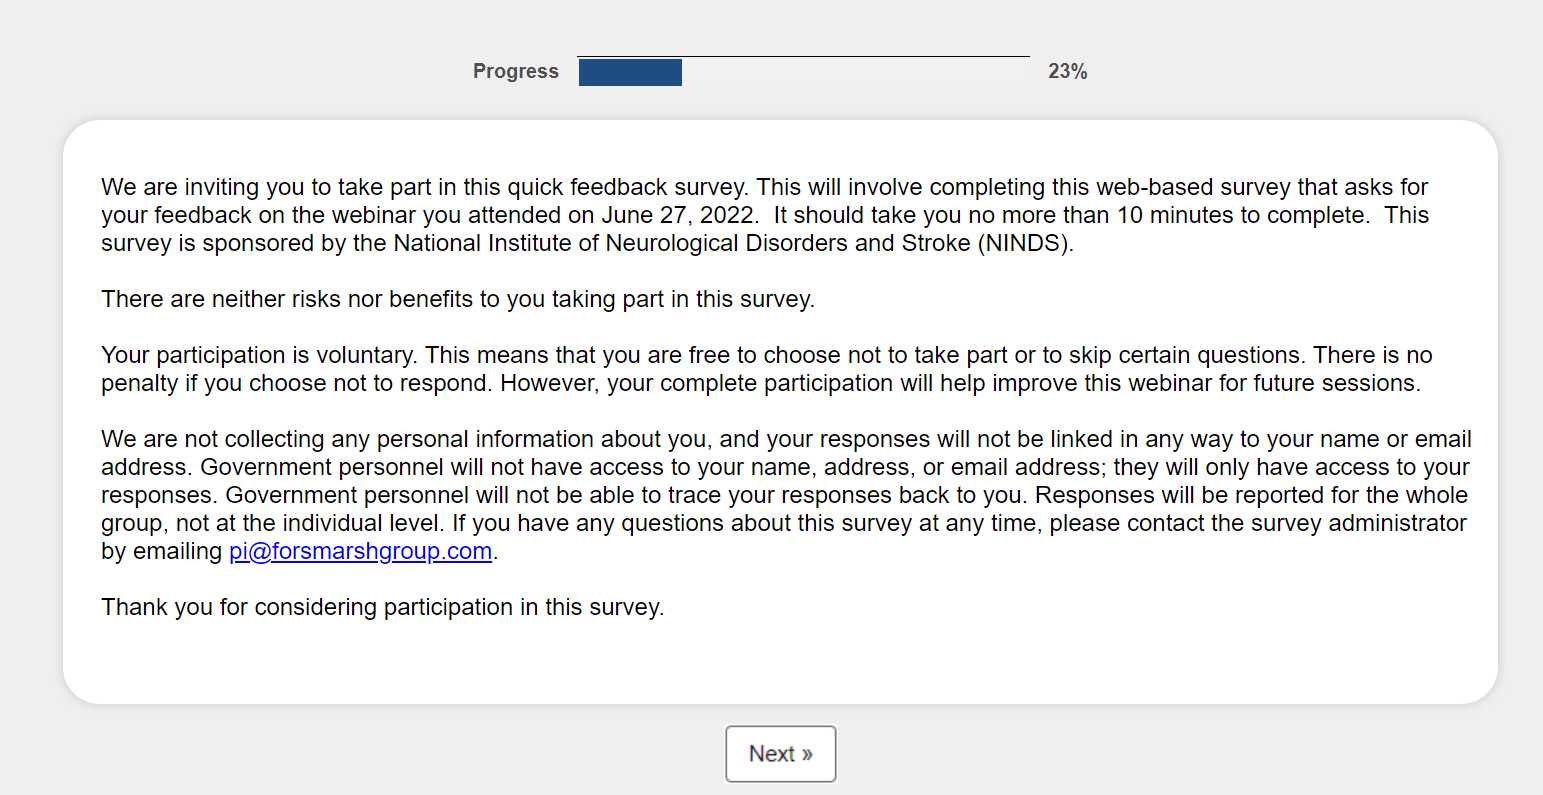
Task: Open the pi@forsmarshgroup.com email link
Action: coord(360,551)
